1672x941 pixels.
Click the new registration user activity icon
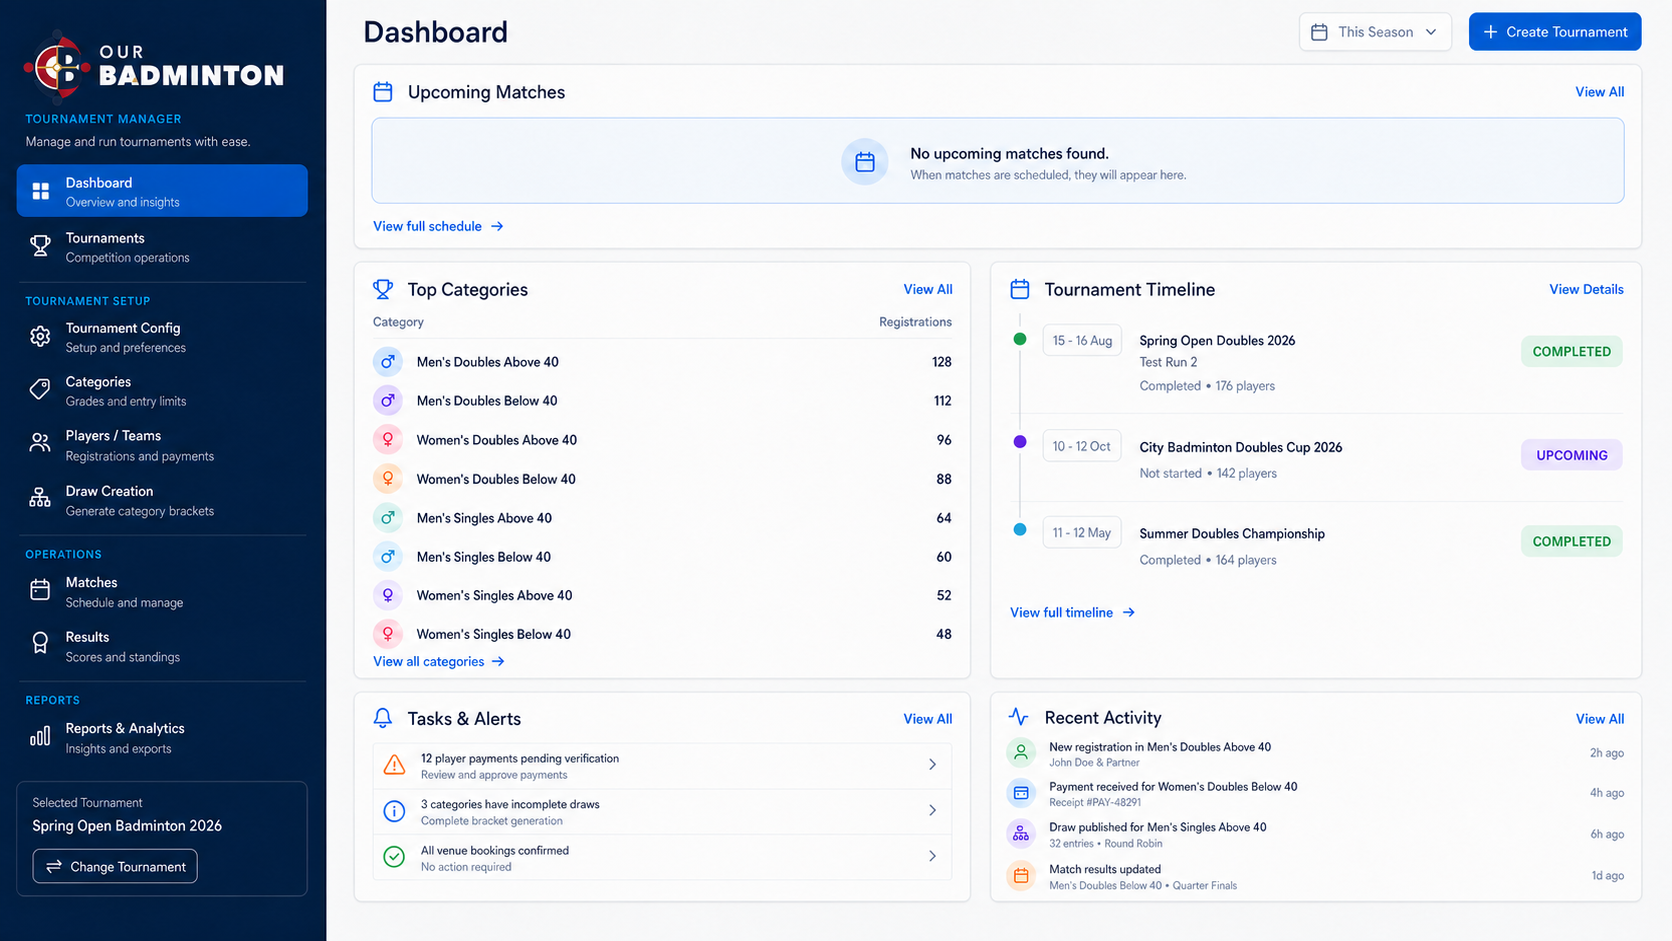point(1021,752)
